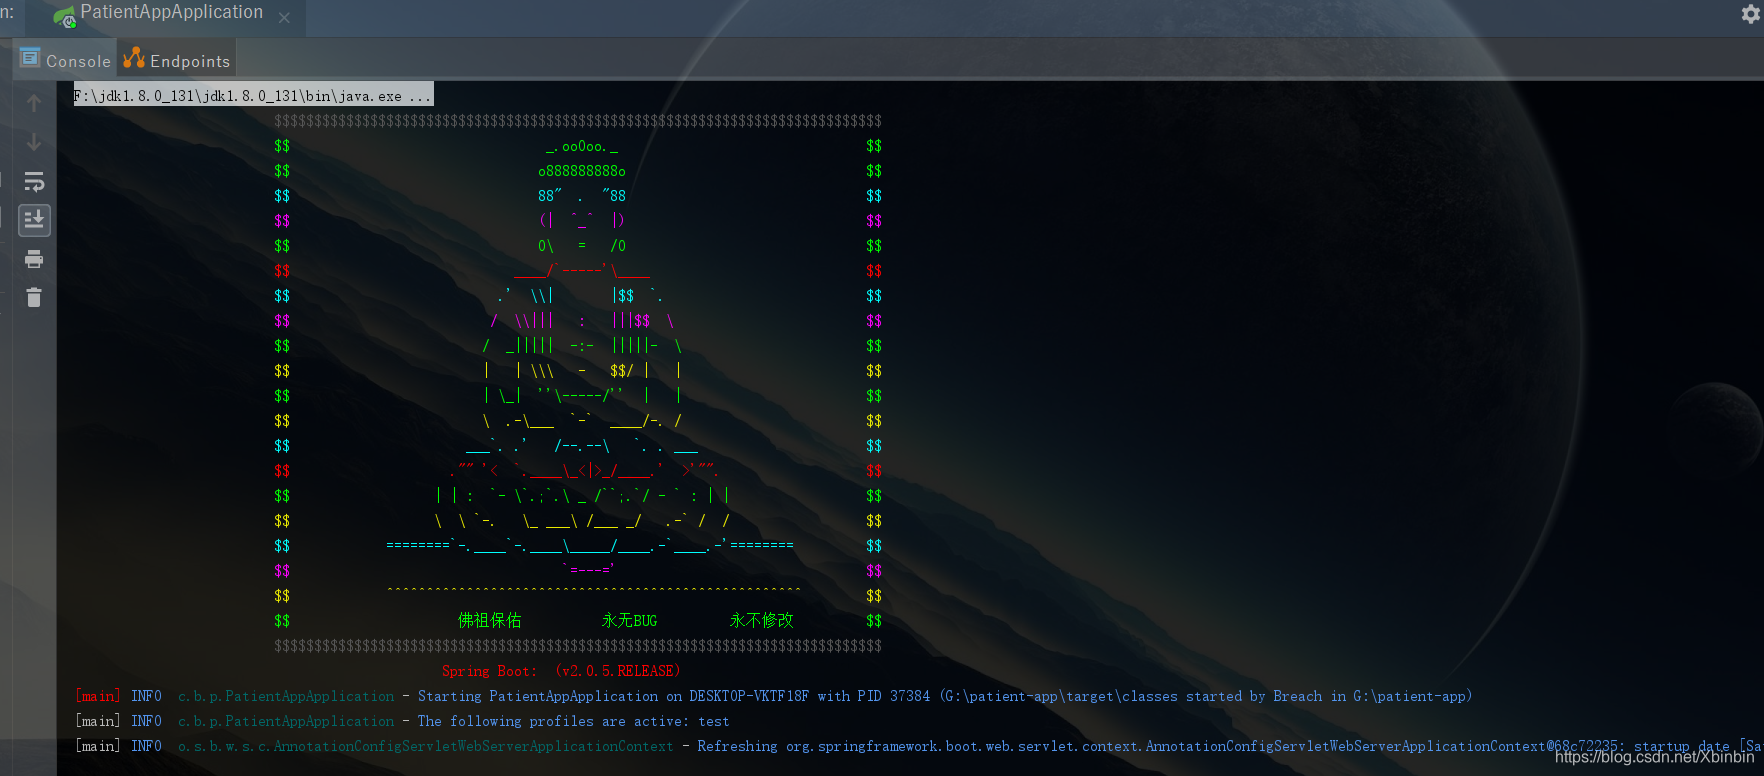Toggle soft-wrap for console output

pyautogui.click(x=34, y=181)
